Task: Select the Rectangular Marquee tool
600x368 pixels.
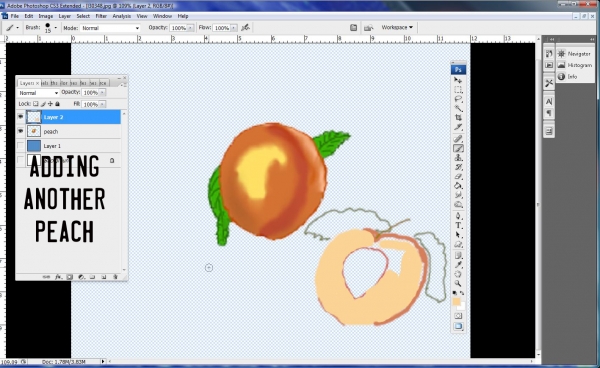Action: (458, 90)
